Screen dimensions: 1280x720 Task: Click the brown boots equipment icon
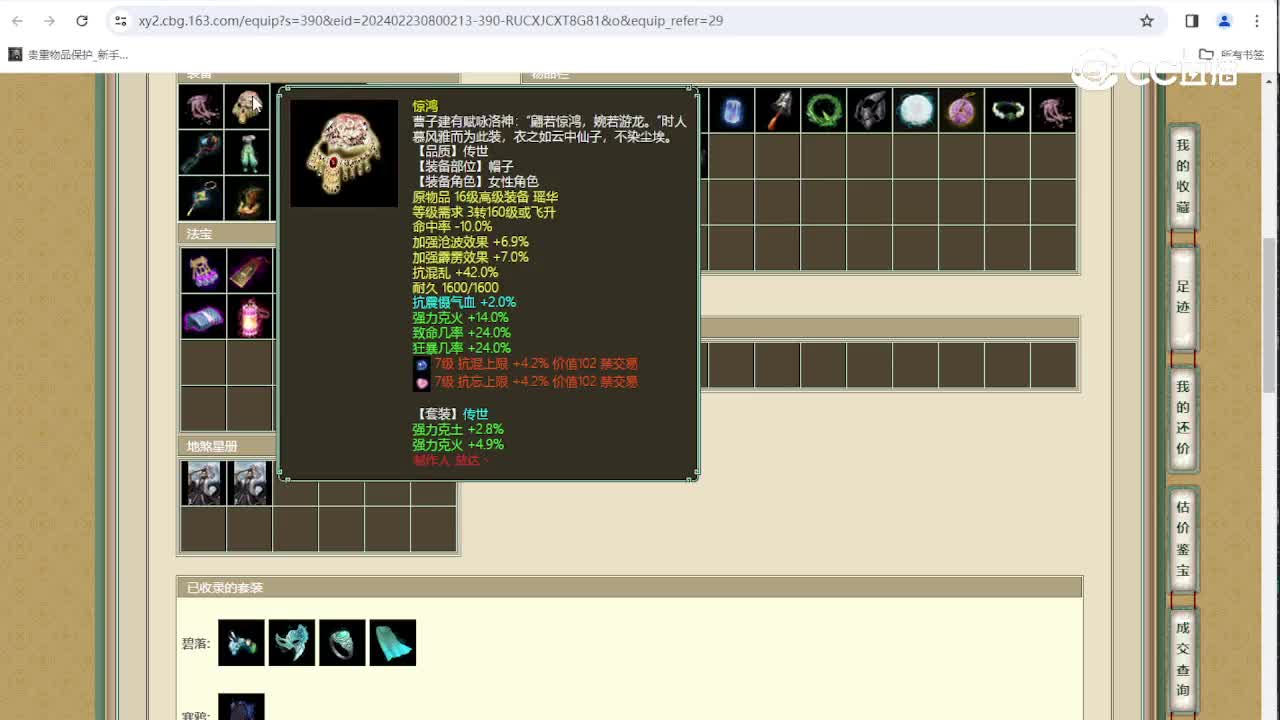[247, 199]
